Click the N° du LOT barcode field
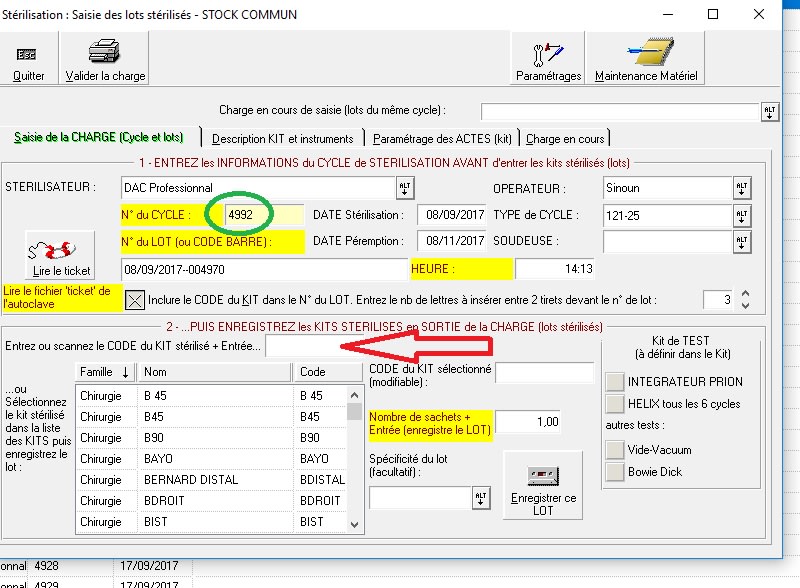The height and width of the screenshot is (588, 800). pos(264,270)
